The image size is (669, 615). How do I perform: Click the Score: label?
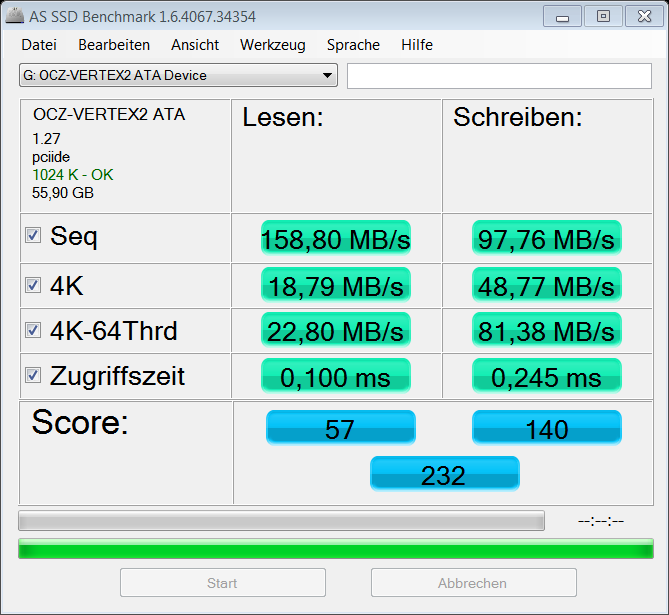[x=80, y=422]
